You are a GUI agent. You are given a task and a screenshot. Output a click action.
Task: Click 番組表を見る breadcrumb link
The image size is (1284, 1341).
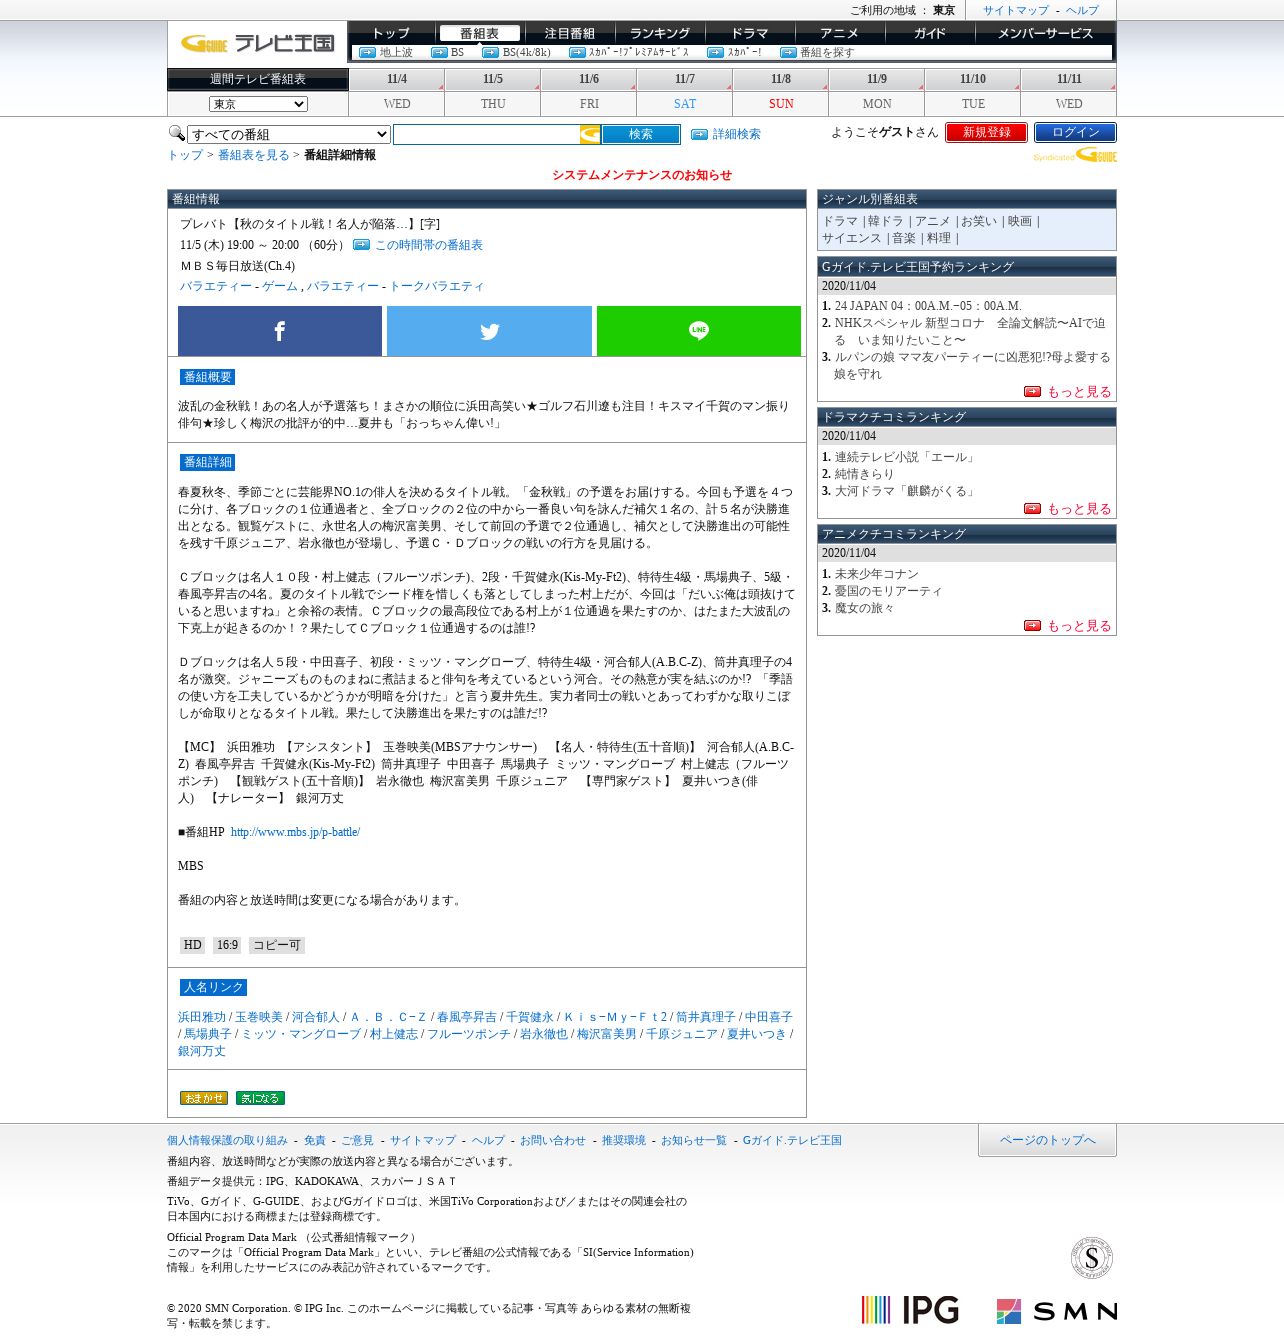pos(253,155)
